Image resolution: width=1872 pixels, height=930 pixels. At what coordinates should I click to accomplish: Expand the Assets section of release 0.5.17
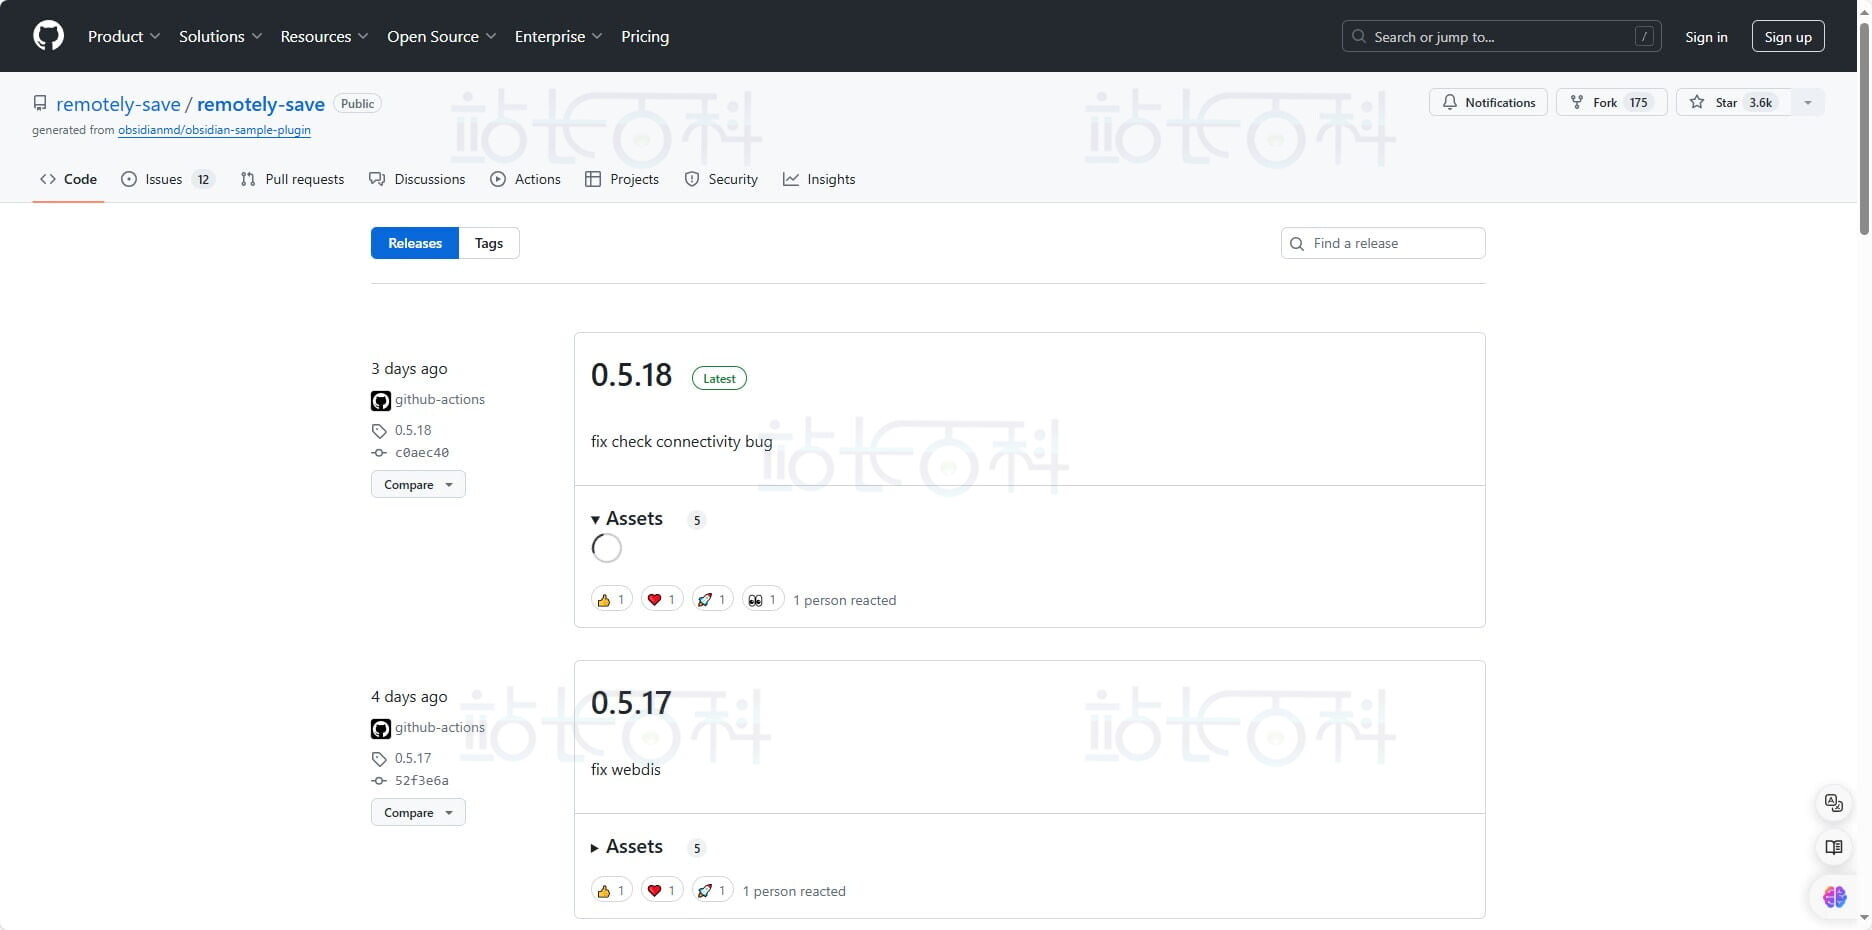(x=627, y=847)
